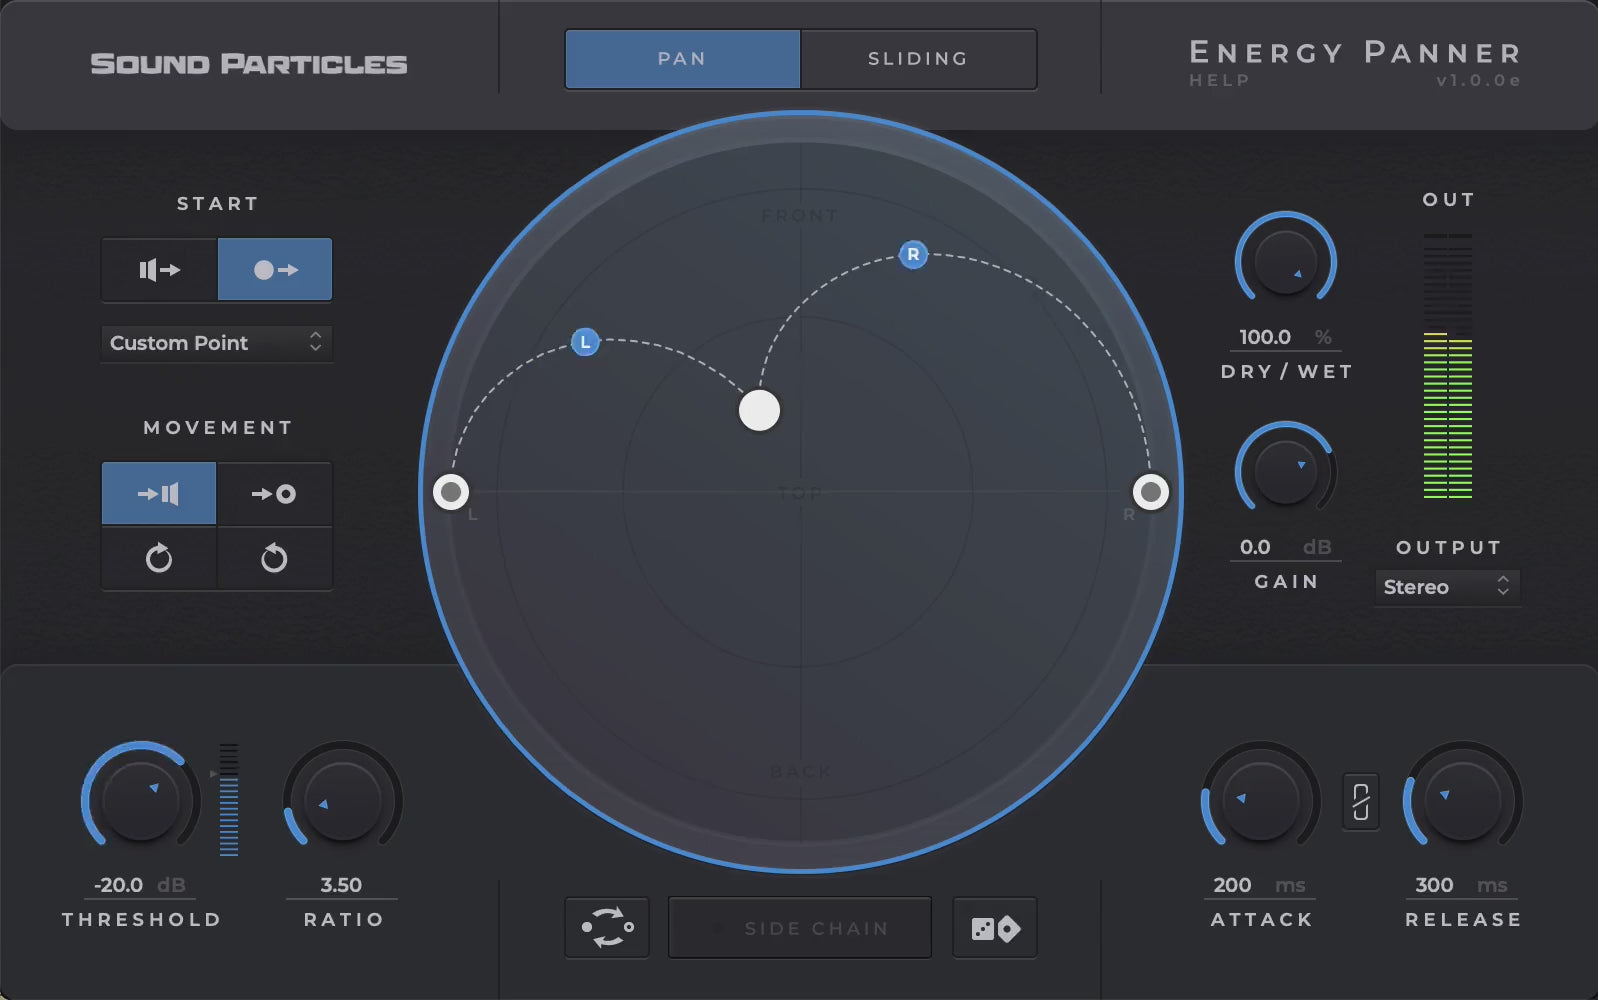Switch to the PAN tab

tap(682, 59)
